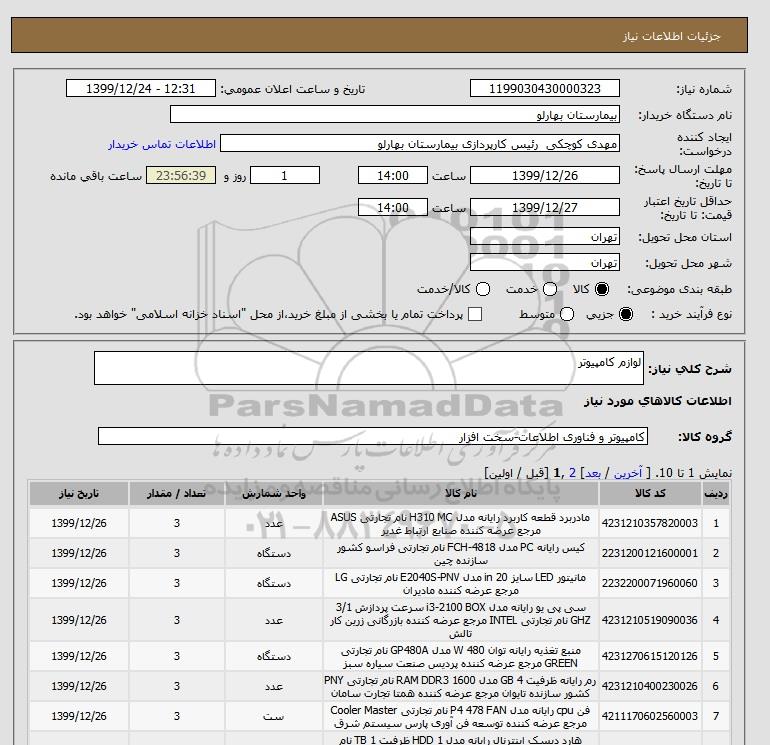Viewport: 770px width, 745px height.
Task: Click the remaining time countdown 23:56:39
Action: pos(181,175)
